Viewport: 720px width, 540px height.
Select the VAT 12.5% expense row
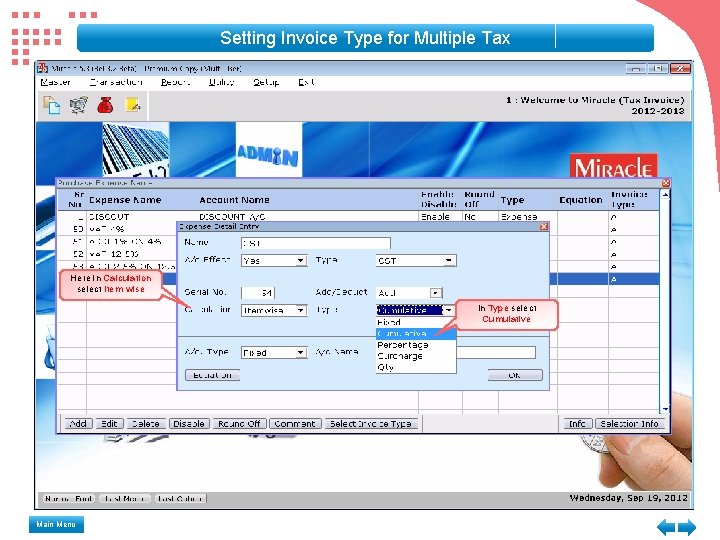click(x=114, y=254)
